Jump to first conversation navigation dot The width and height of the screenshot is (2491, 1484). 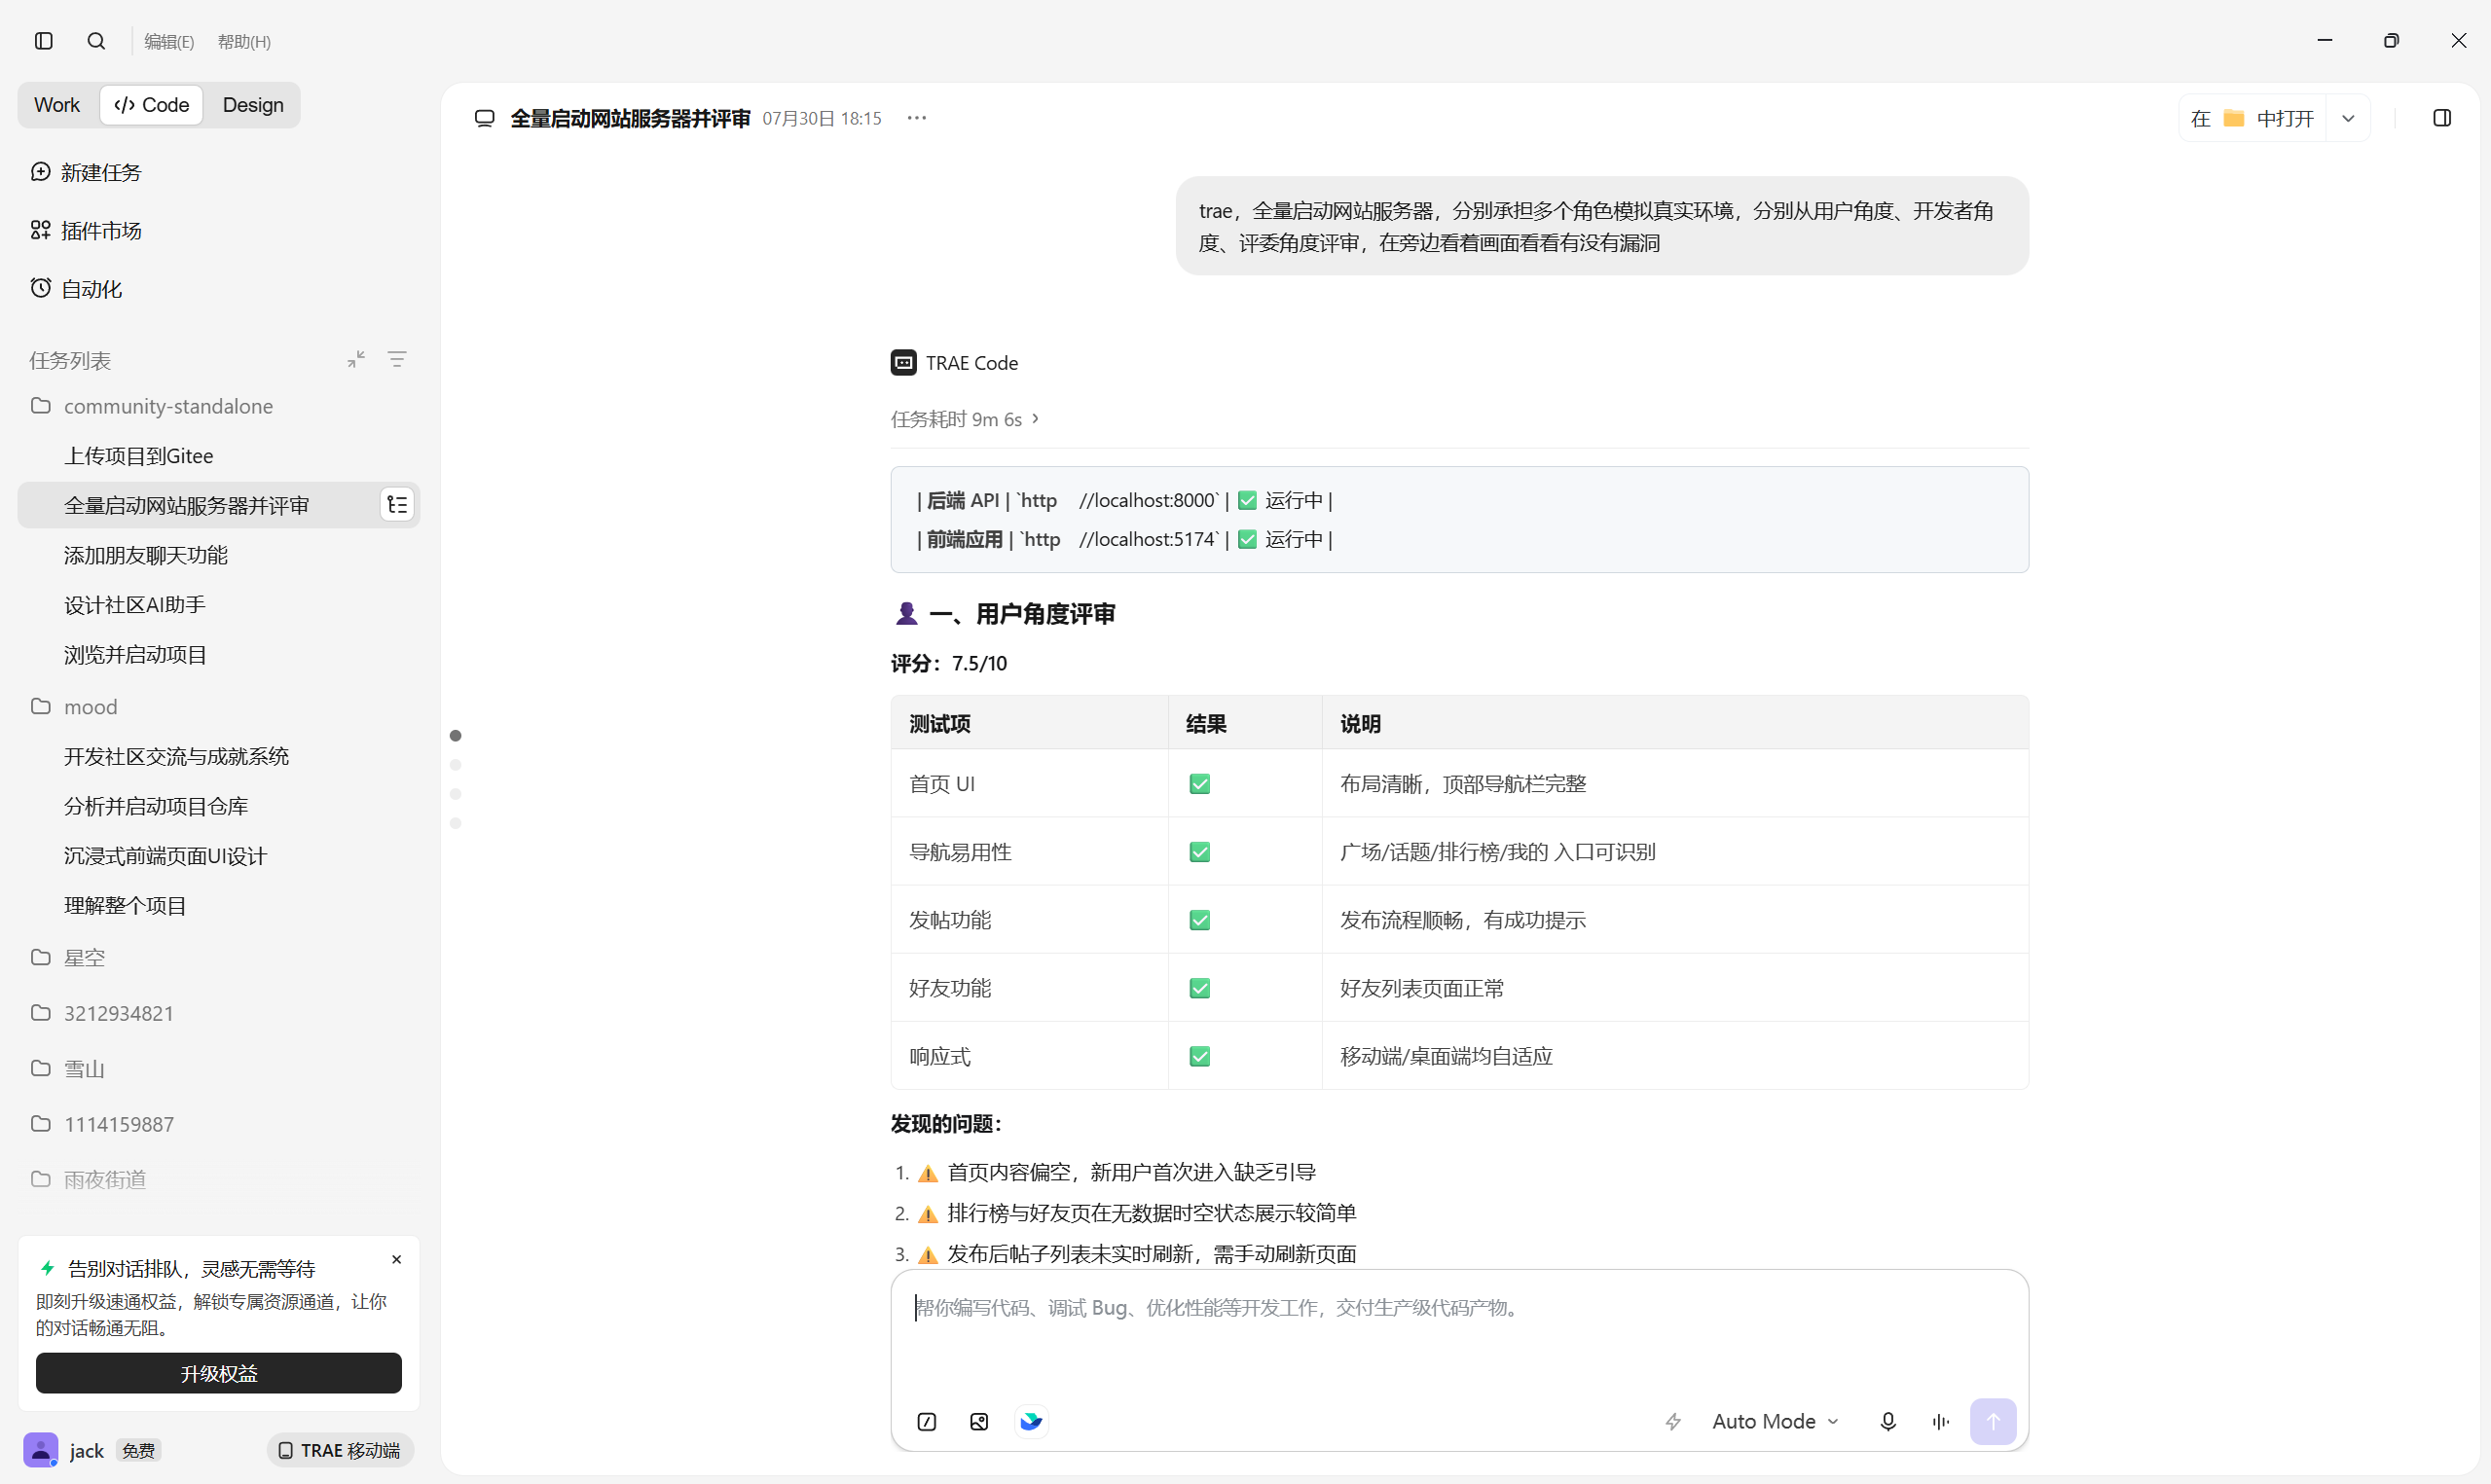tap(456, 736)
